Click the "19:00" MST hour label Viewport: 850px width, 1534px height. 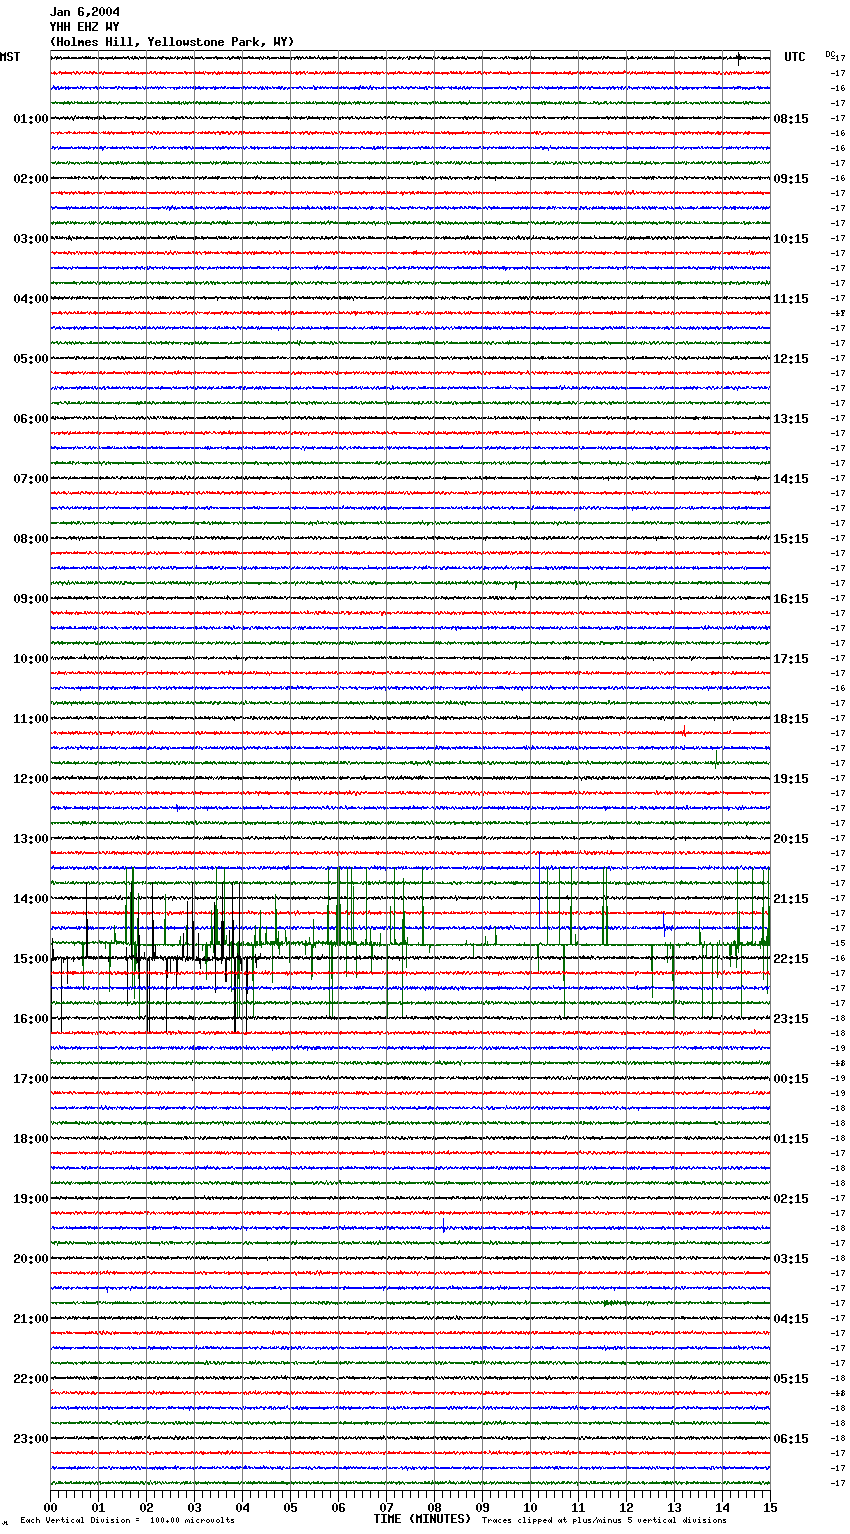(31, 1199)
